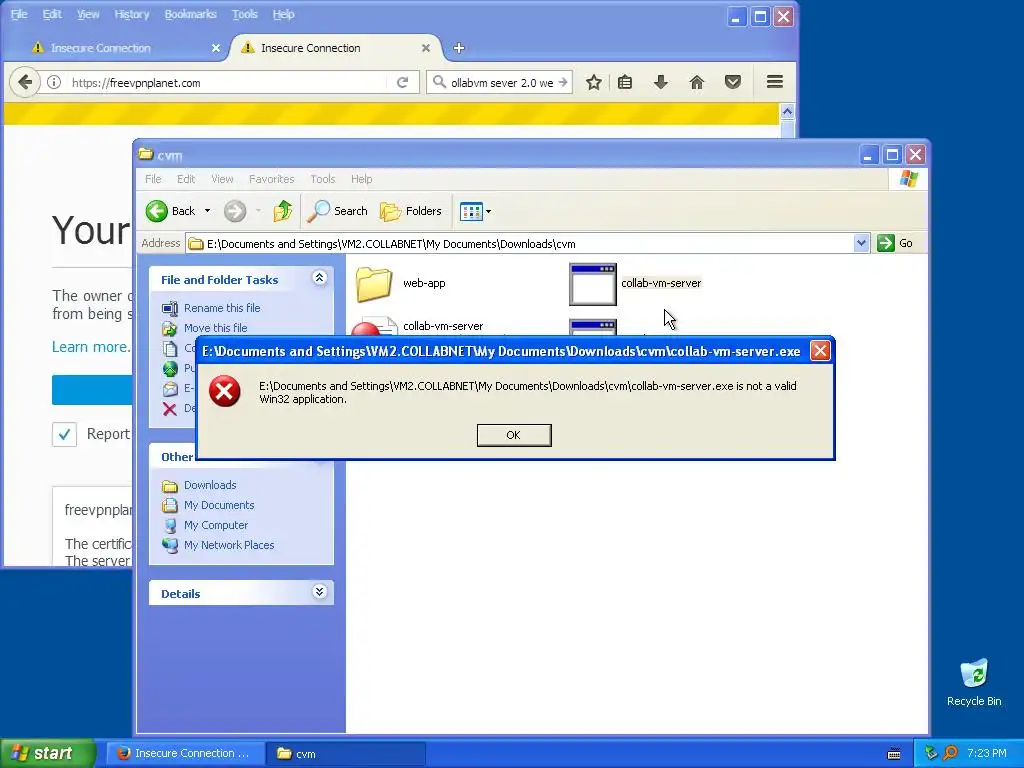Image resolution: width=1024 pixels, height=768 pixels.
Task: Close the first Insecure Connection tab
Action: click(x=216, y=48)
